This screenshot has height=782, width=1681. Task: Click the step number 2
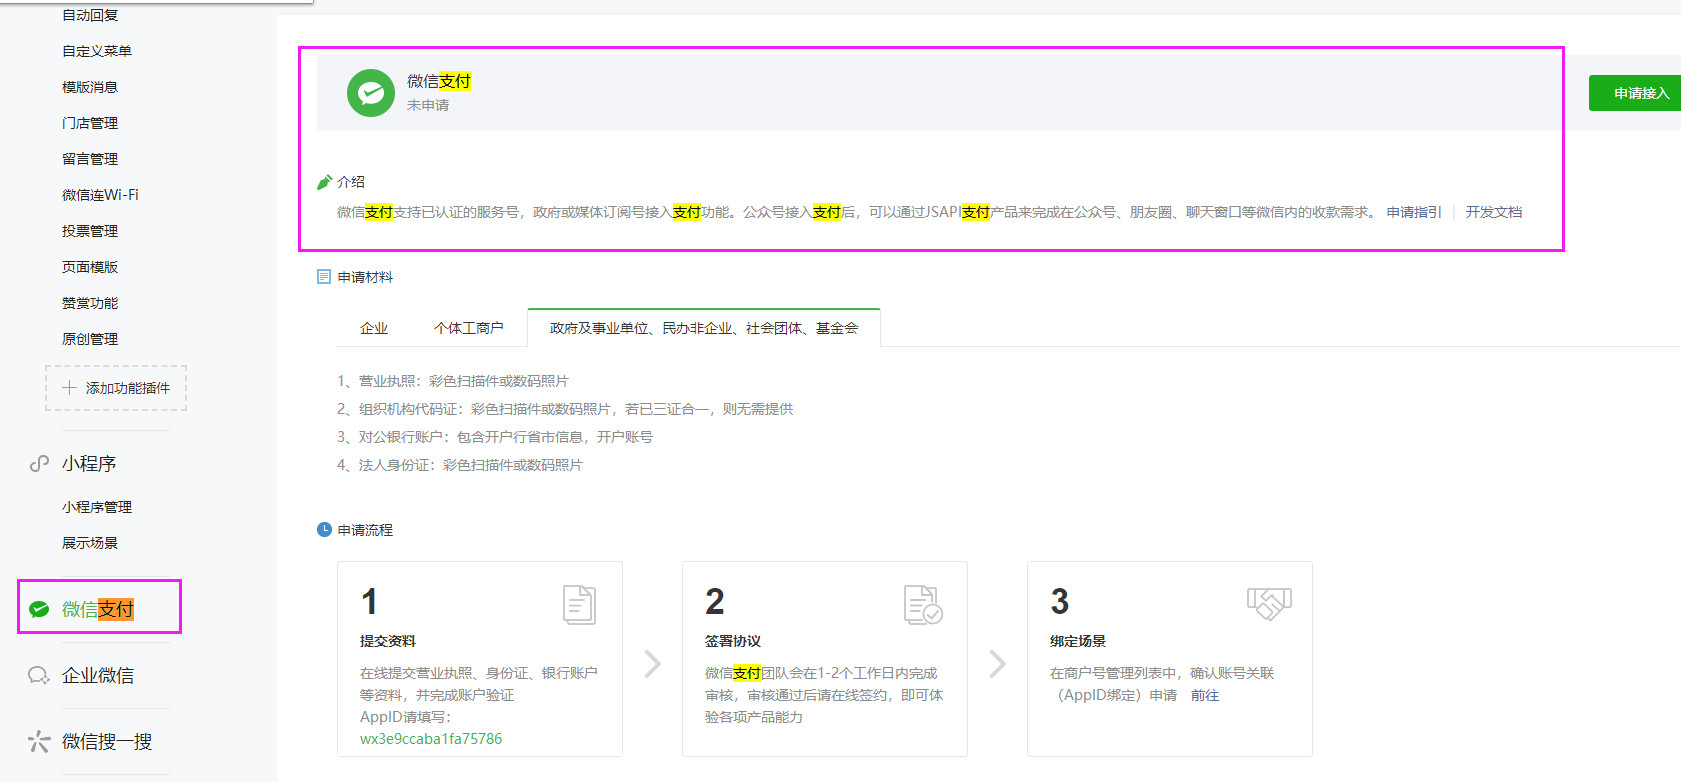pos(715,602)
